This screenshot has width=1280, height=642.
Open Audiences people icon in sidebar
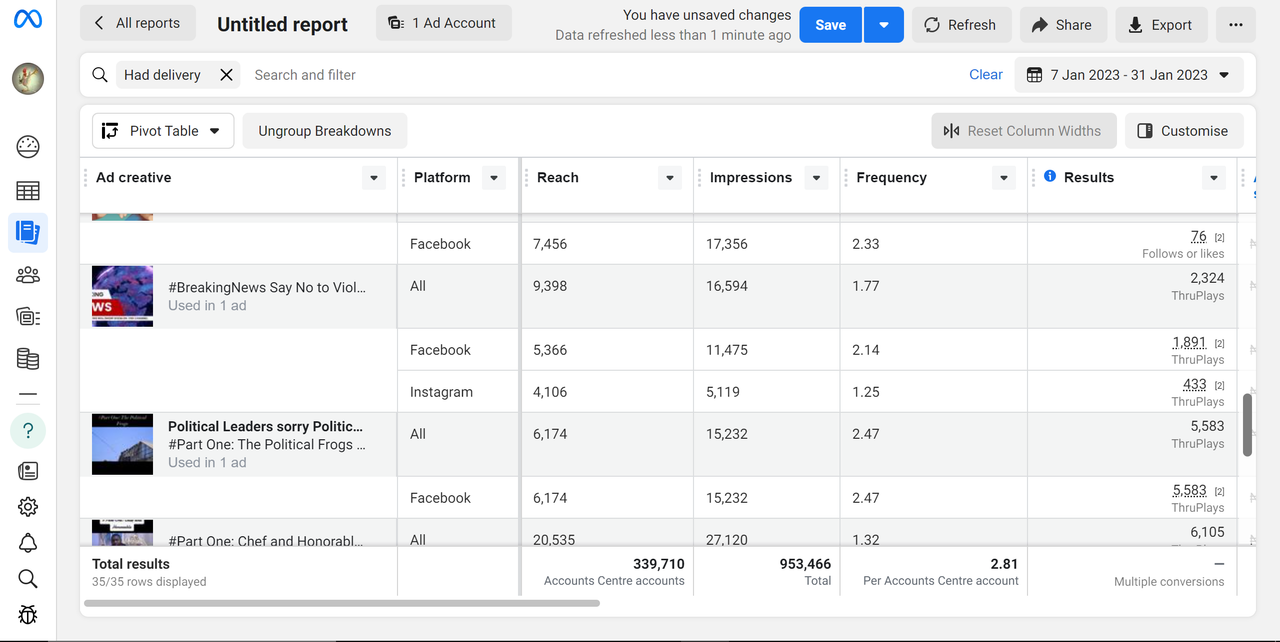pyautogui.click(x=28, y=275)
